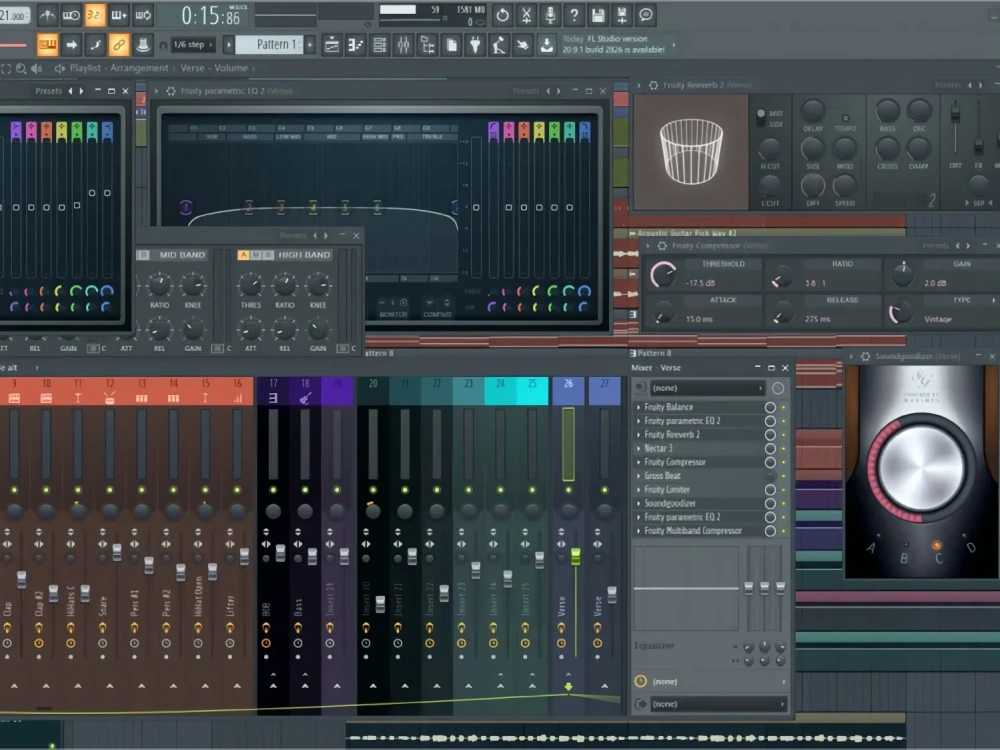Toggle the metronome icon in top toolbar

[x=47, y=15]
